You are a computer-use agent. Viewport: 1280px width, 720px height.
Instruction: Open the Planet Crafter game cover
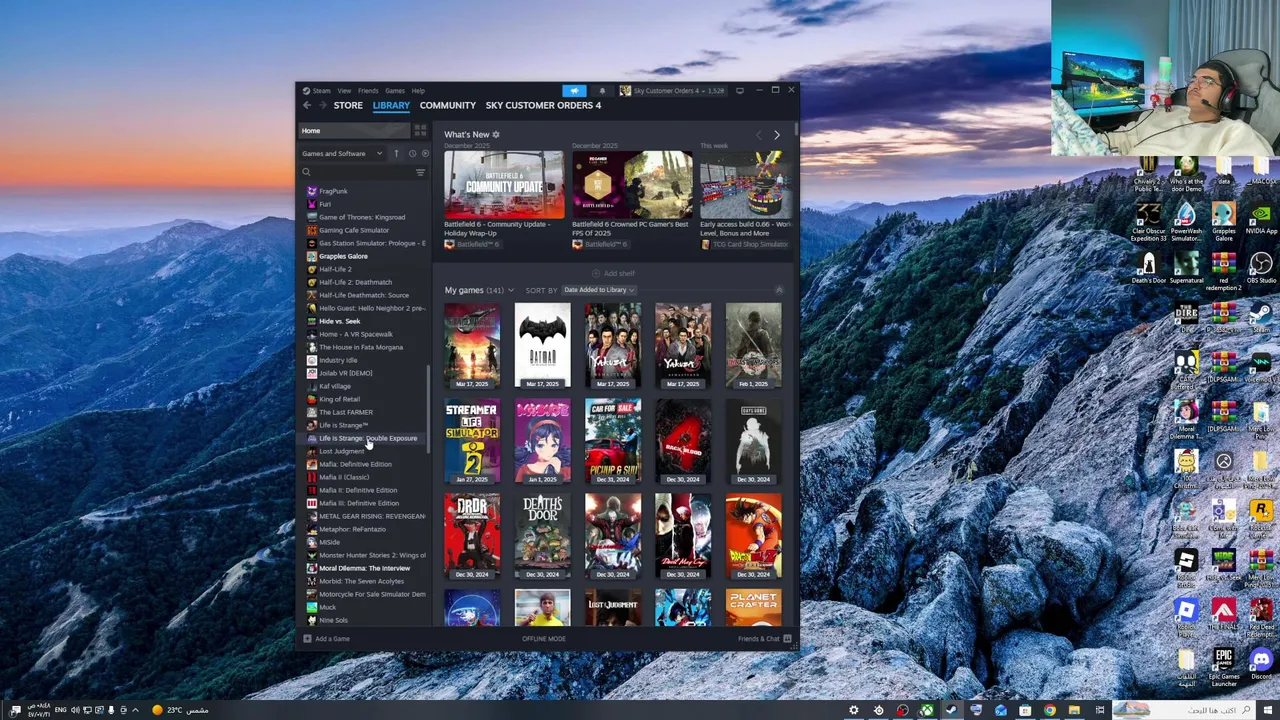754,608
